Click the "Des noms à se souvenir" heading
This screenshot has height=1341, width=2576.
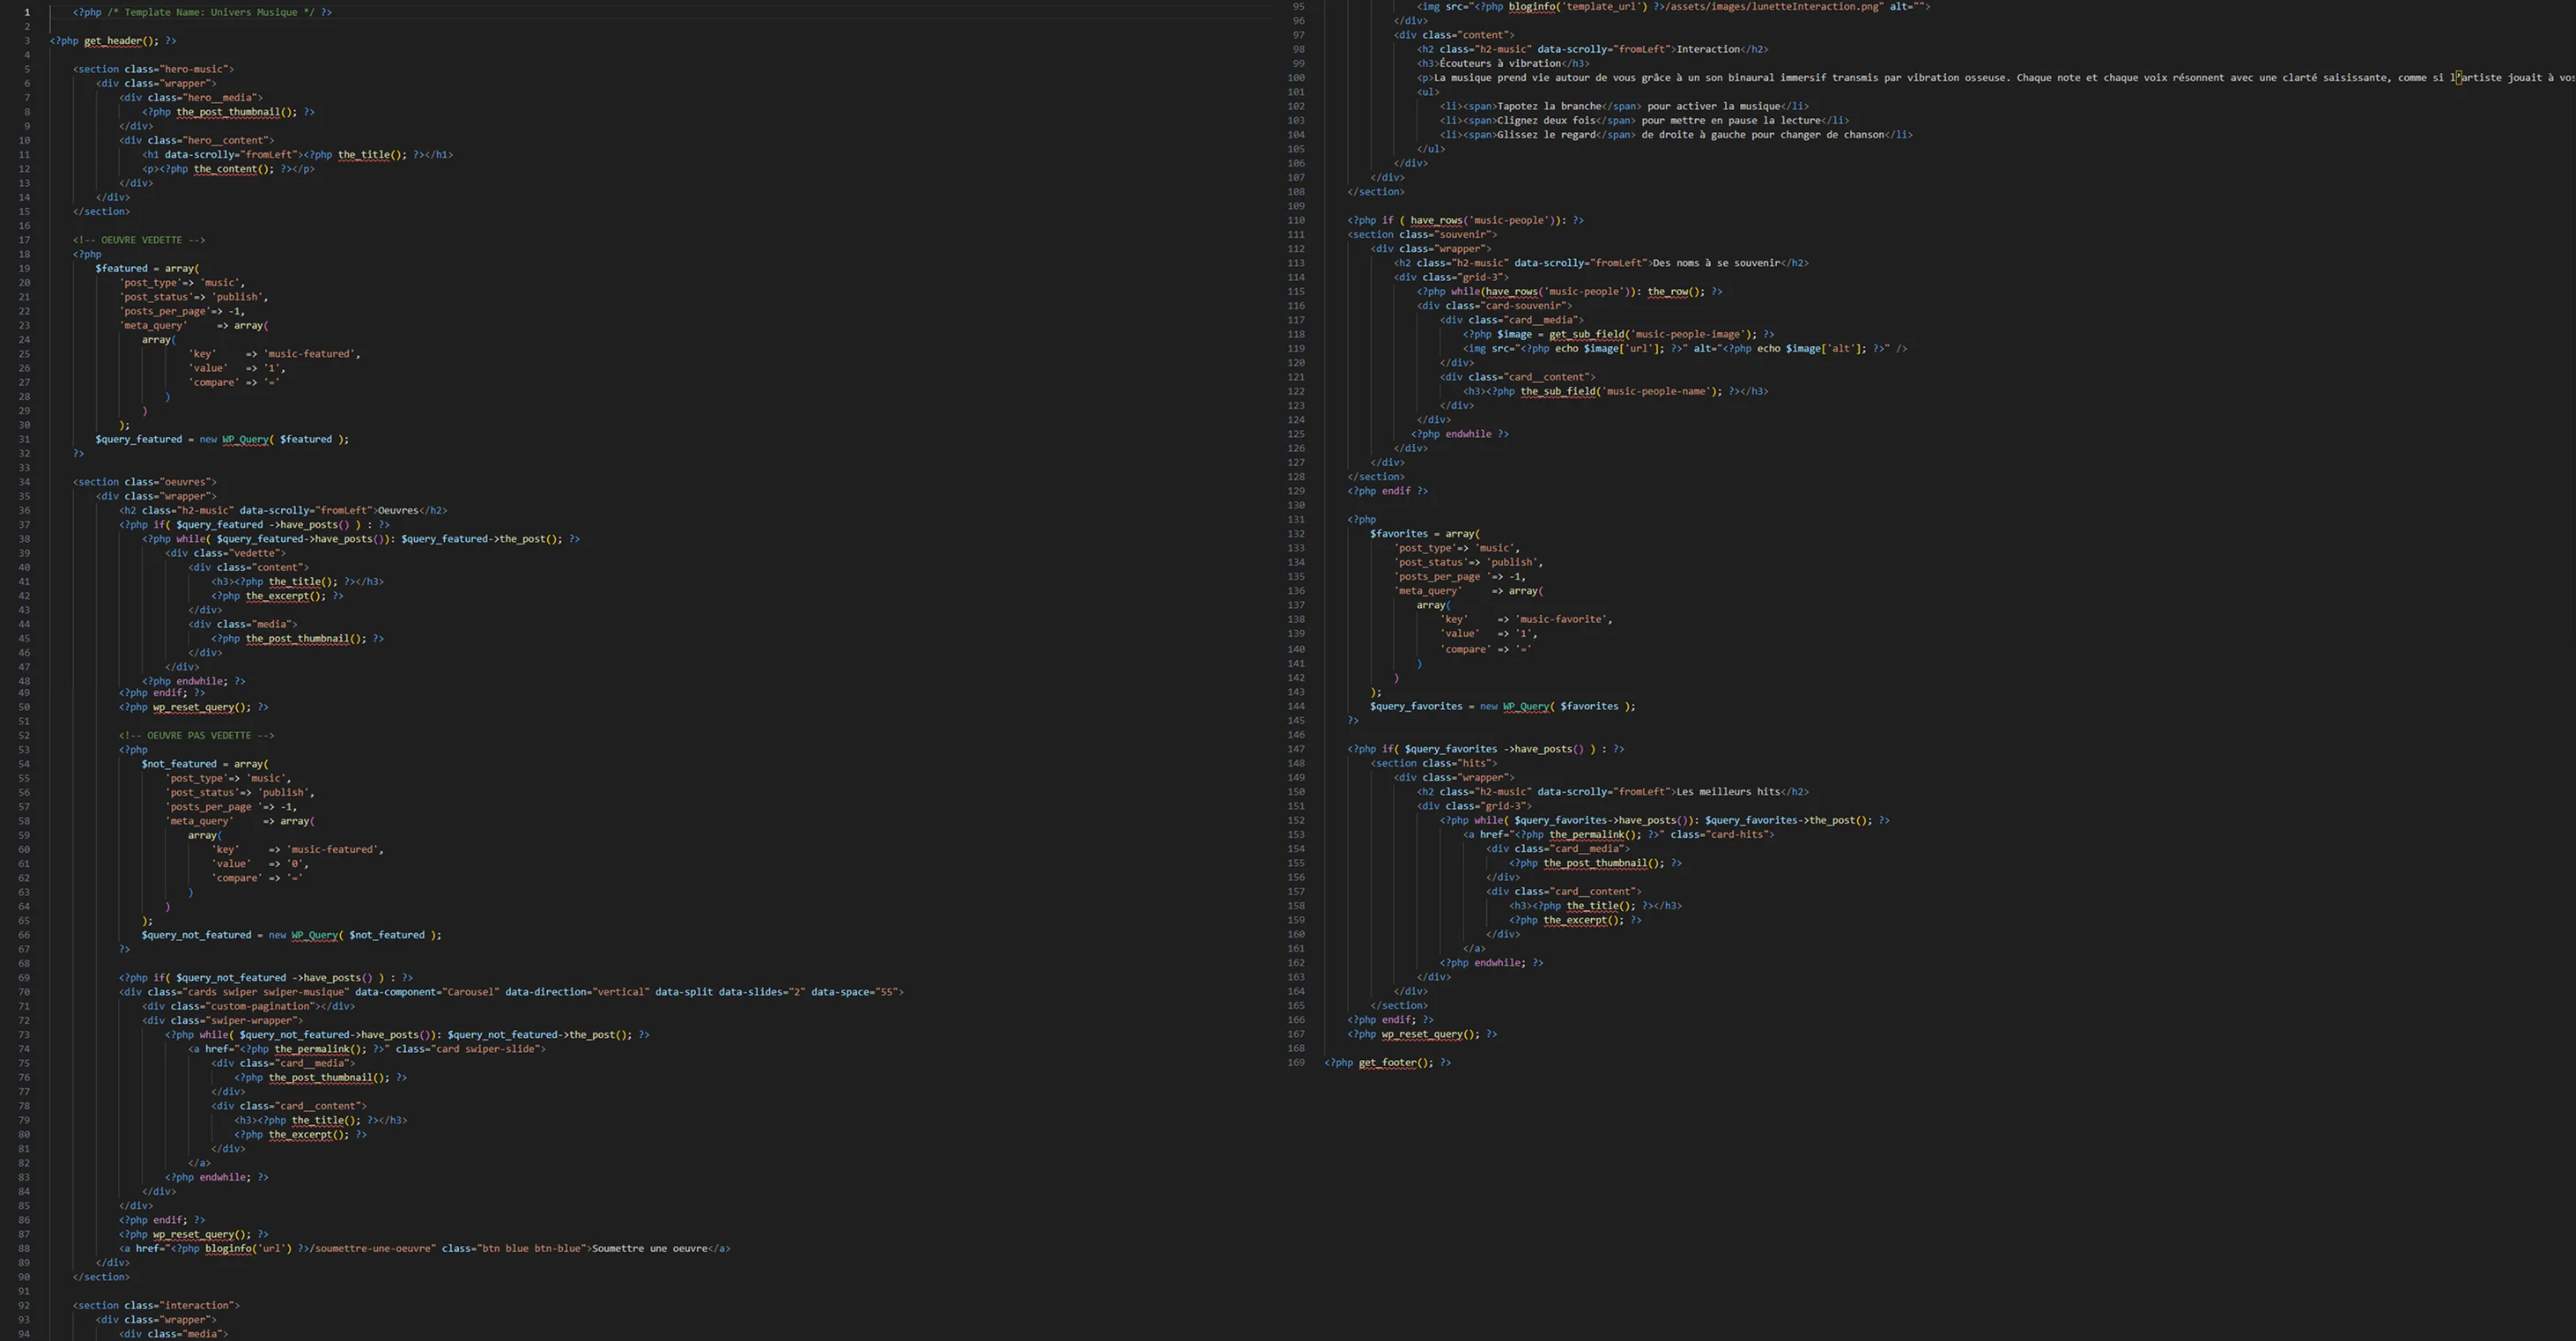pyautogui.click(x=1715, y=263)
